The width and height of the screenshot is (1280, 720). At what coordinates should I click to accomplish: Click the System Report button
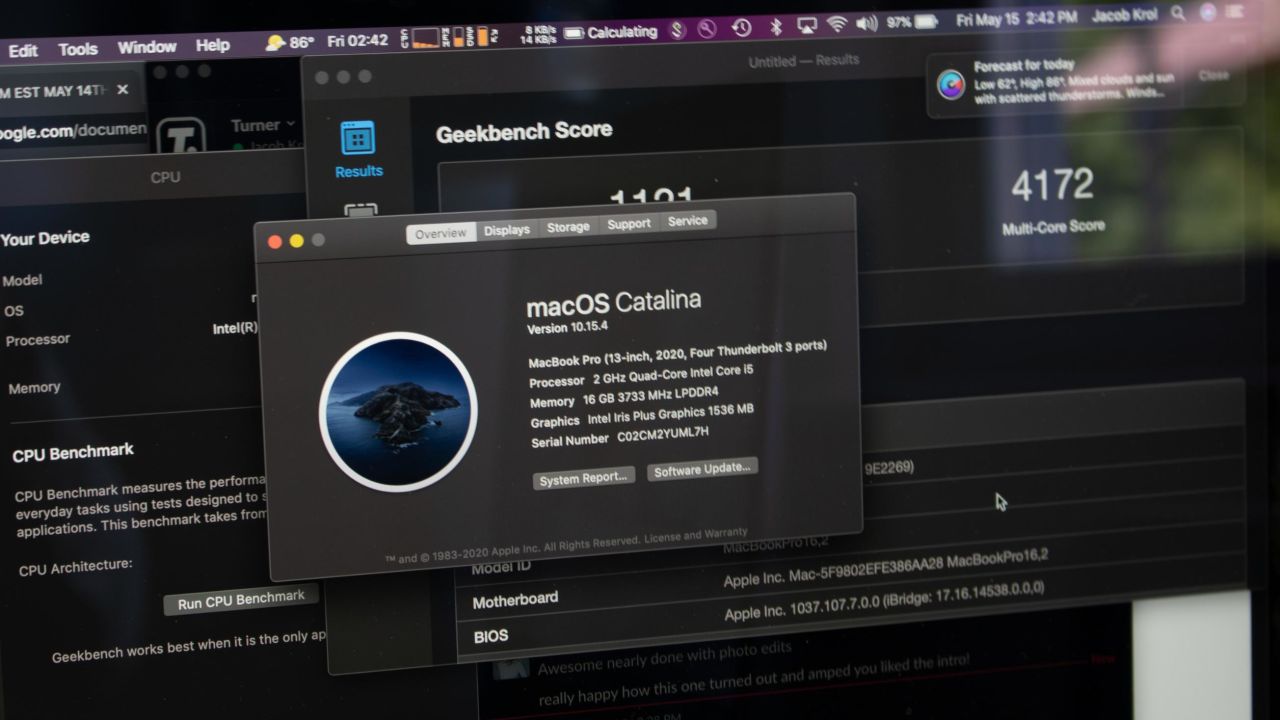[x=583, y=479]
